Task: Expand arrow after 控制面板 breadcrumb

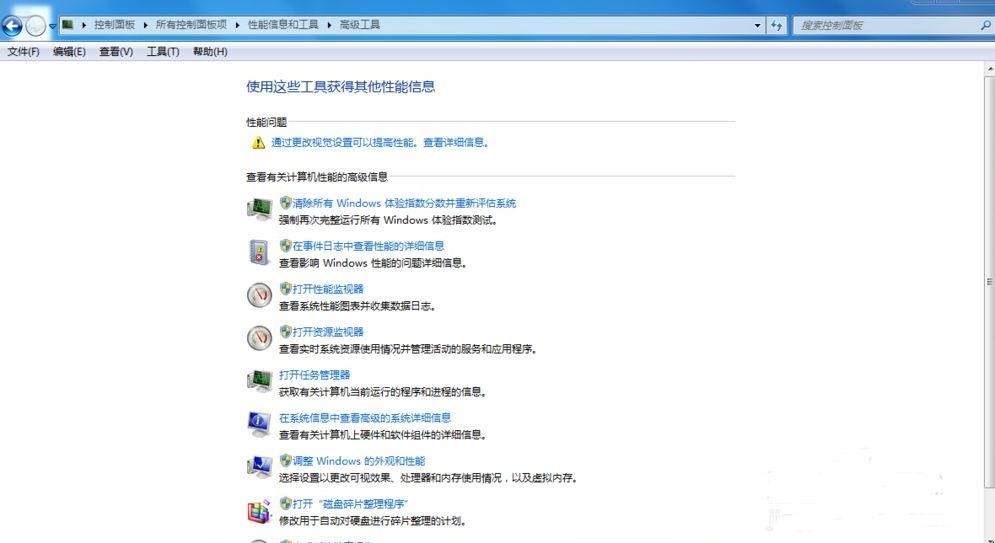Action: [145, 25]
